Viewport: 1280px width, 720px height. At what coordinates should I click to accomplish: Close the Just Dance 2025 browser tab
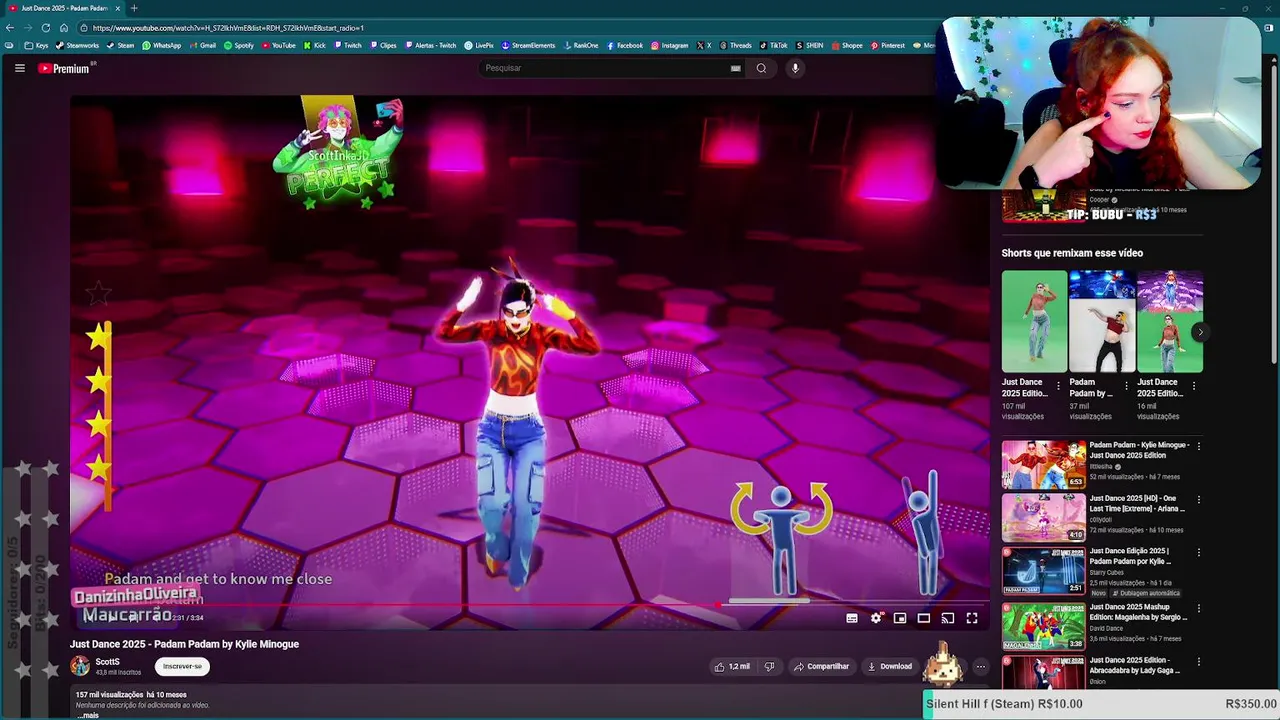coord(118,8)
